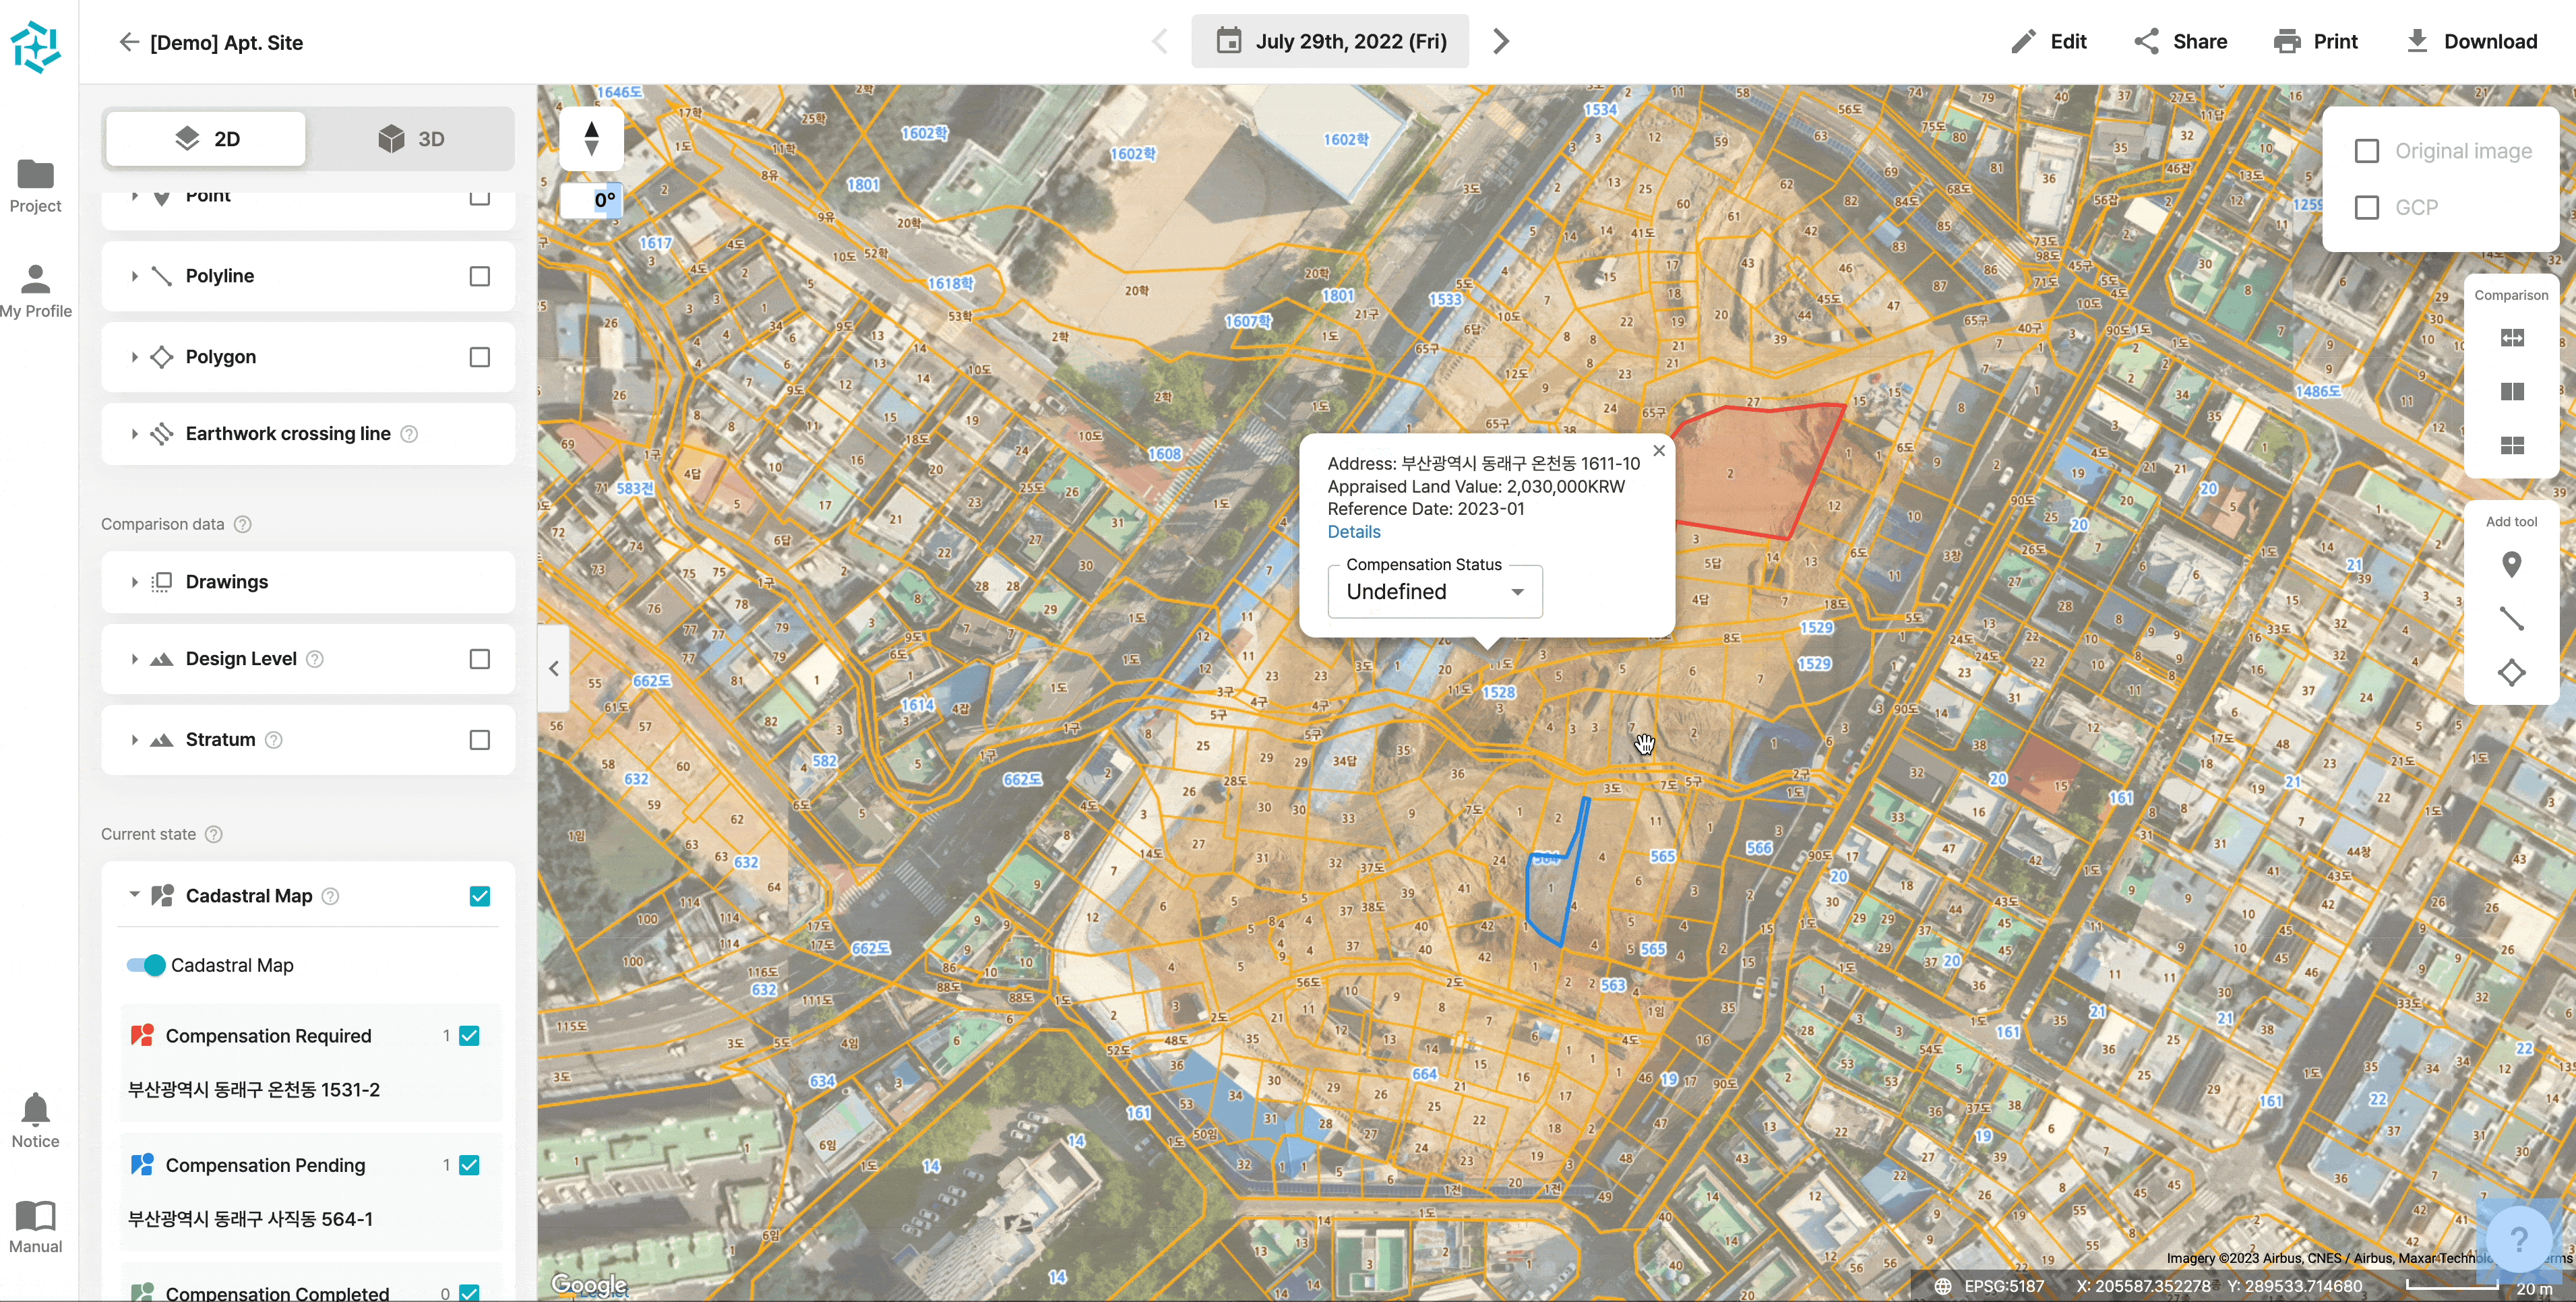Enable Design Level checkbox

click(480, 659)
